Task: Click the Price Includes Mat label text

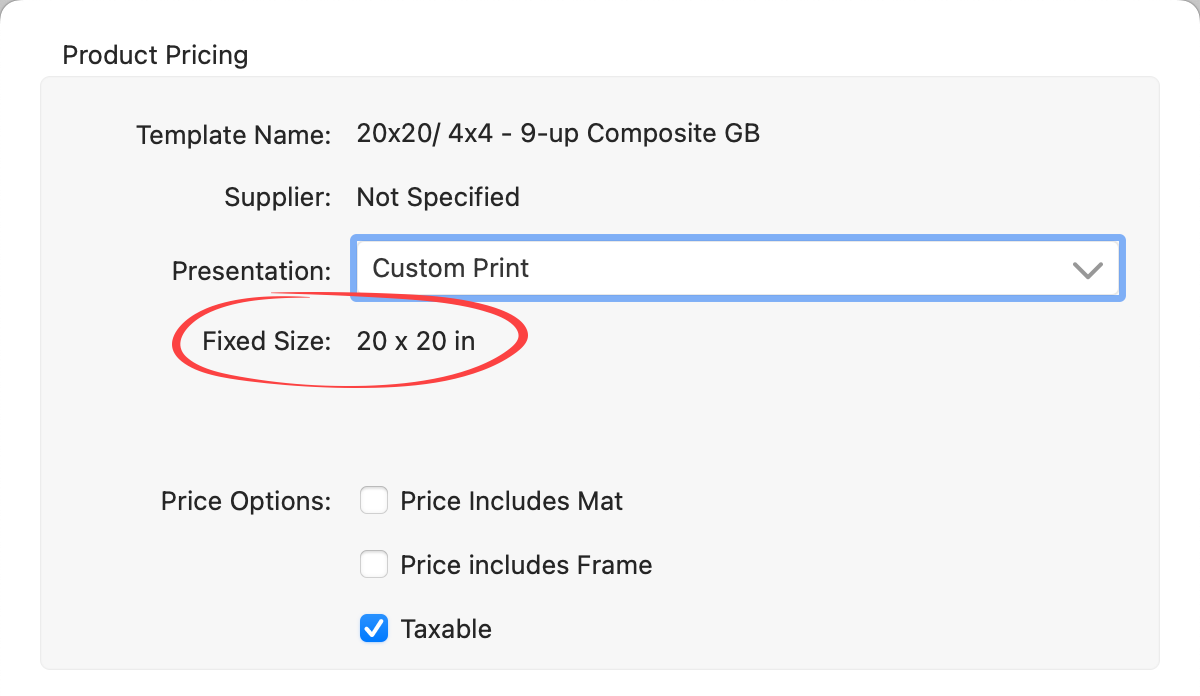Action: coord(511,501)
